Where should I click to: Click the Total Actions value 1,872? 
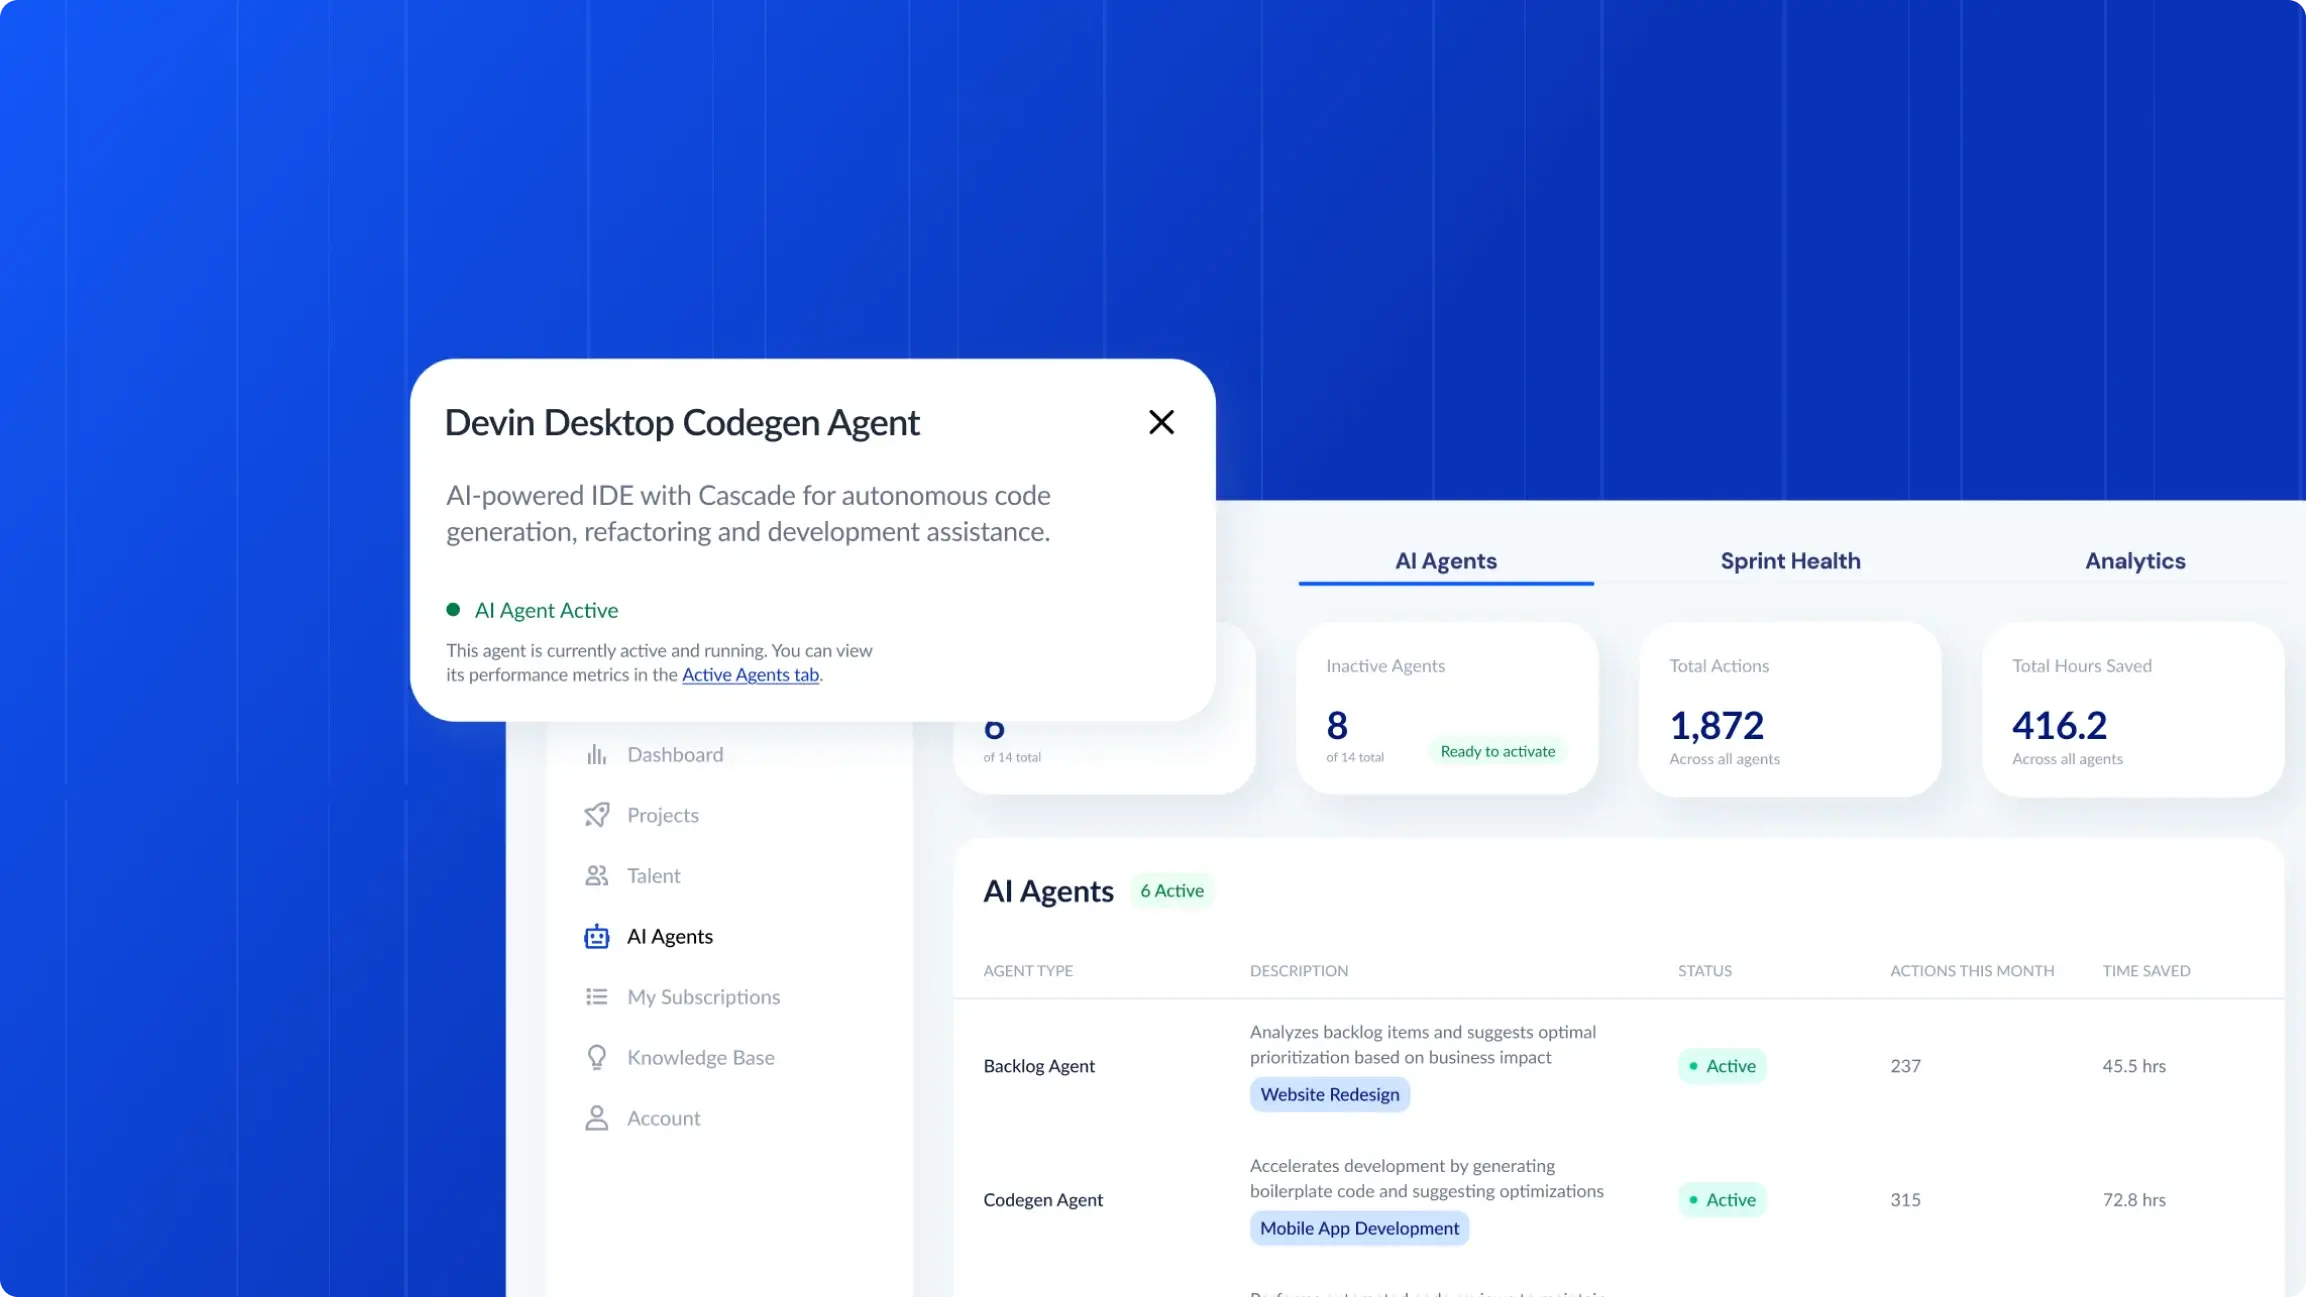click(x=1717, y=725)
